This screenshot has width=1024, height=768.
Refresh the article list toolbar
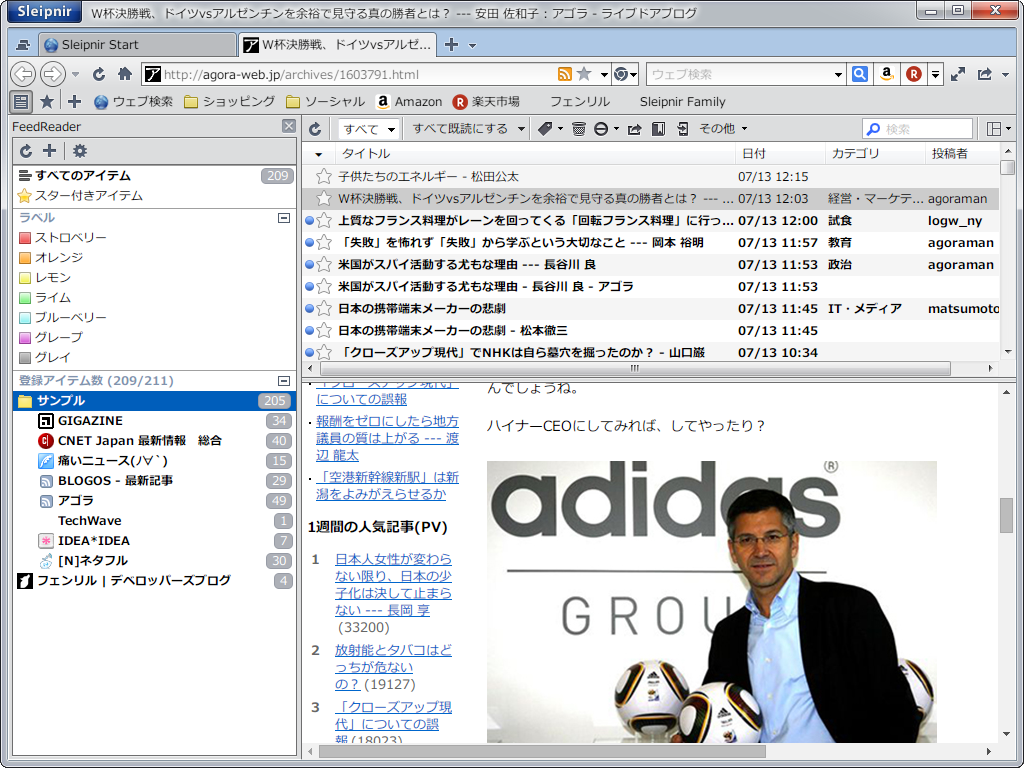315,129
